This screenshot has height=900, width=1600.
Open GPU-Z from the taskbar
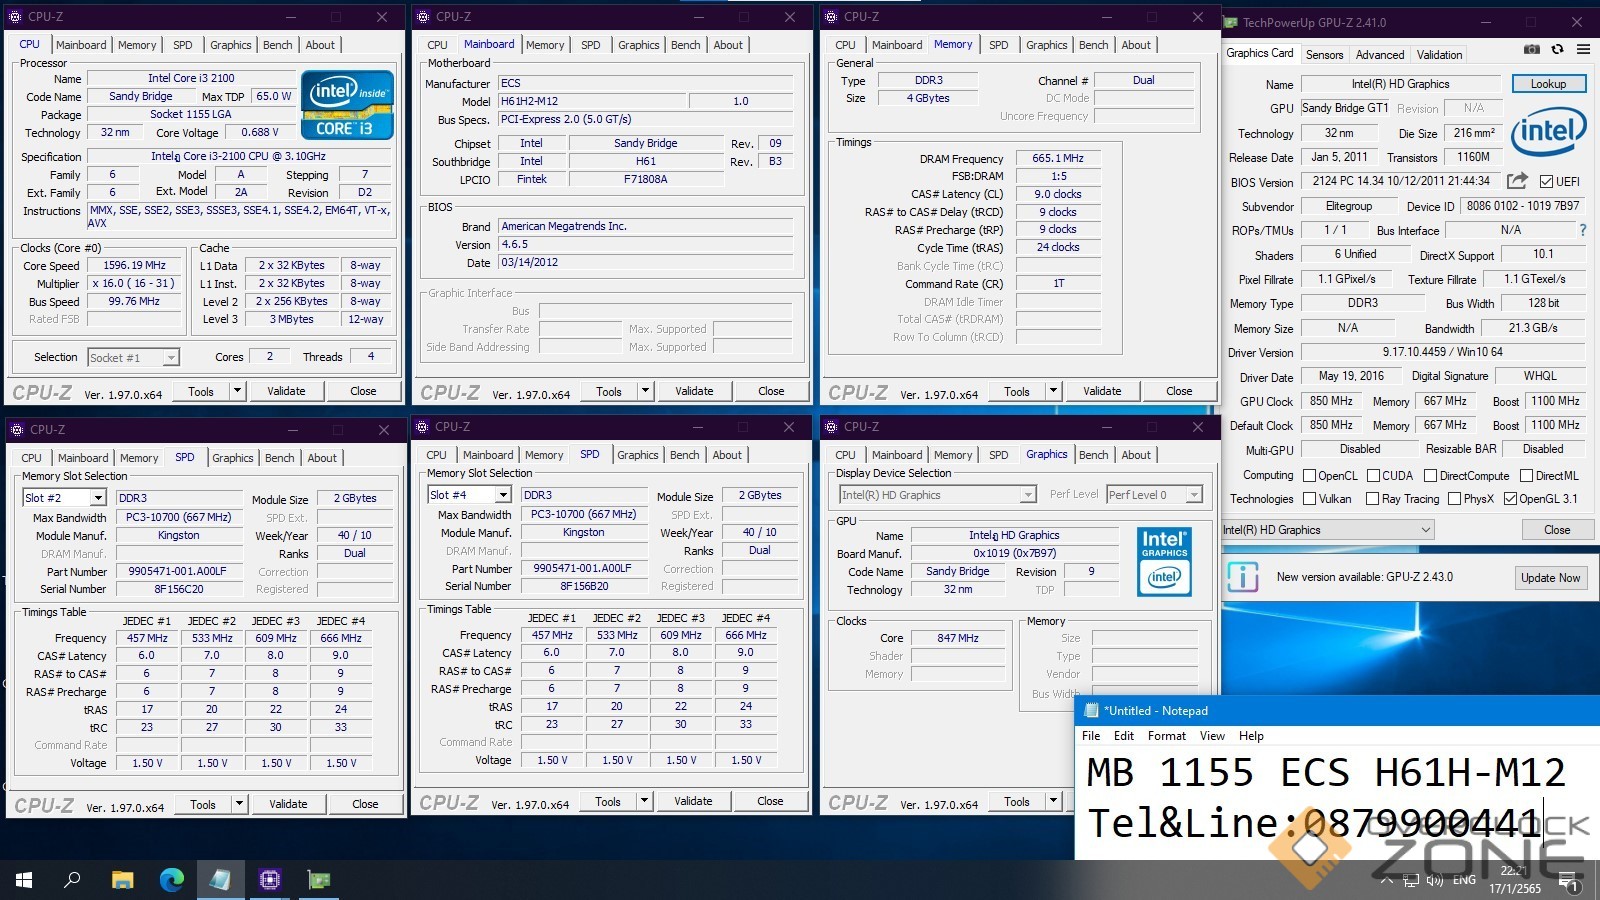(319, 880)
